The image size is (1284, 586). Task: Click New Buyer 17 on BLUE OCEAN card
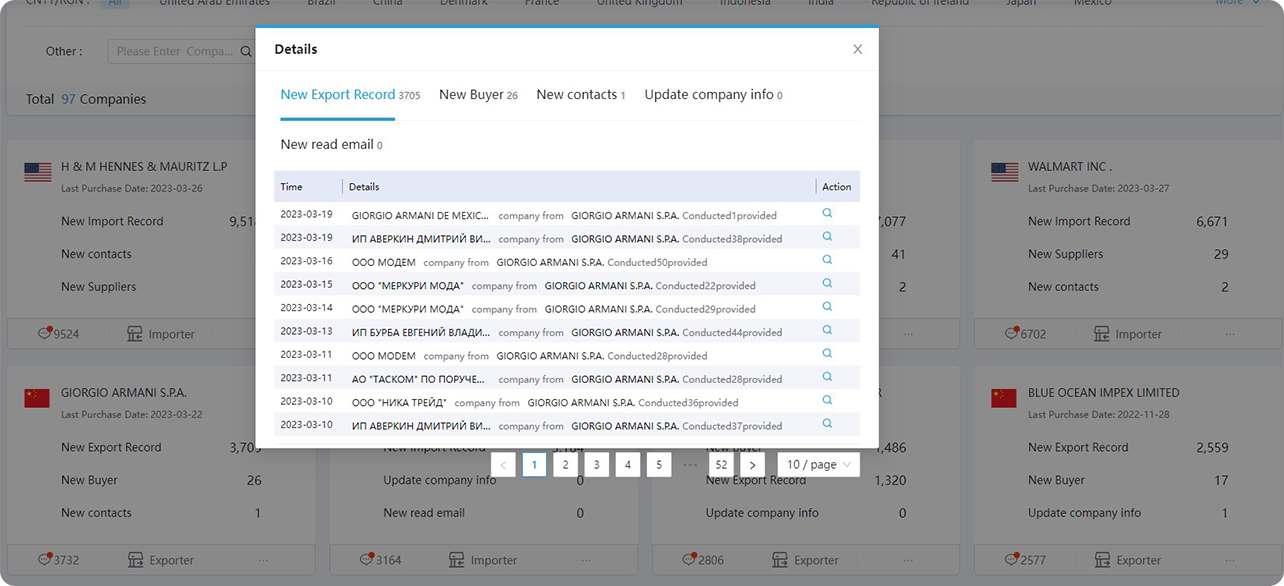[1128, 480]
